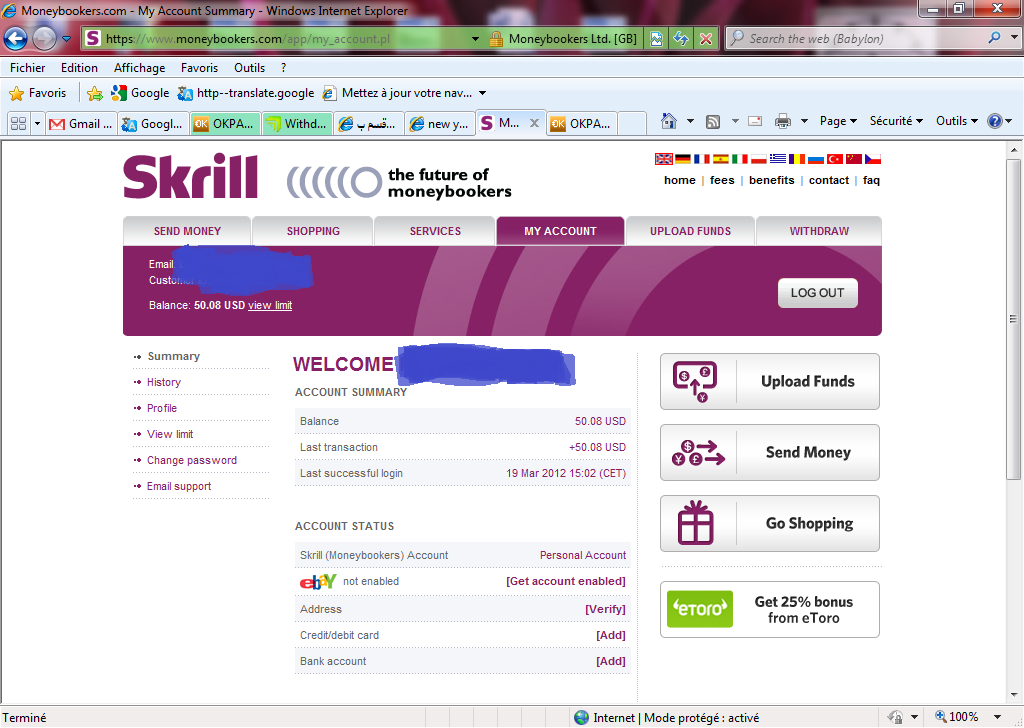Select the Spanish flag language
Viewport: 1024px width, 728px height.
720,159
